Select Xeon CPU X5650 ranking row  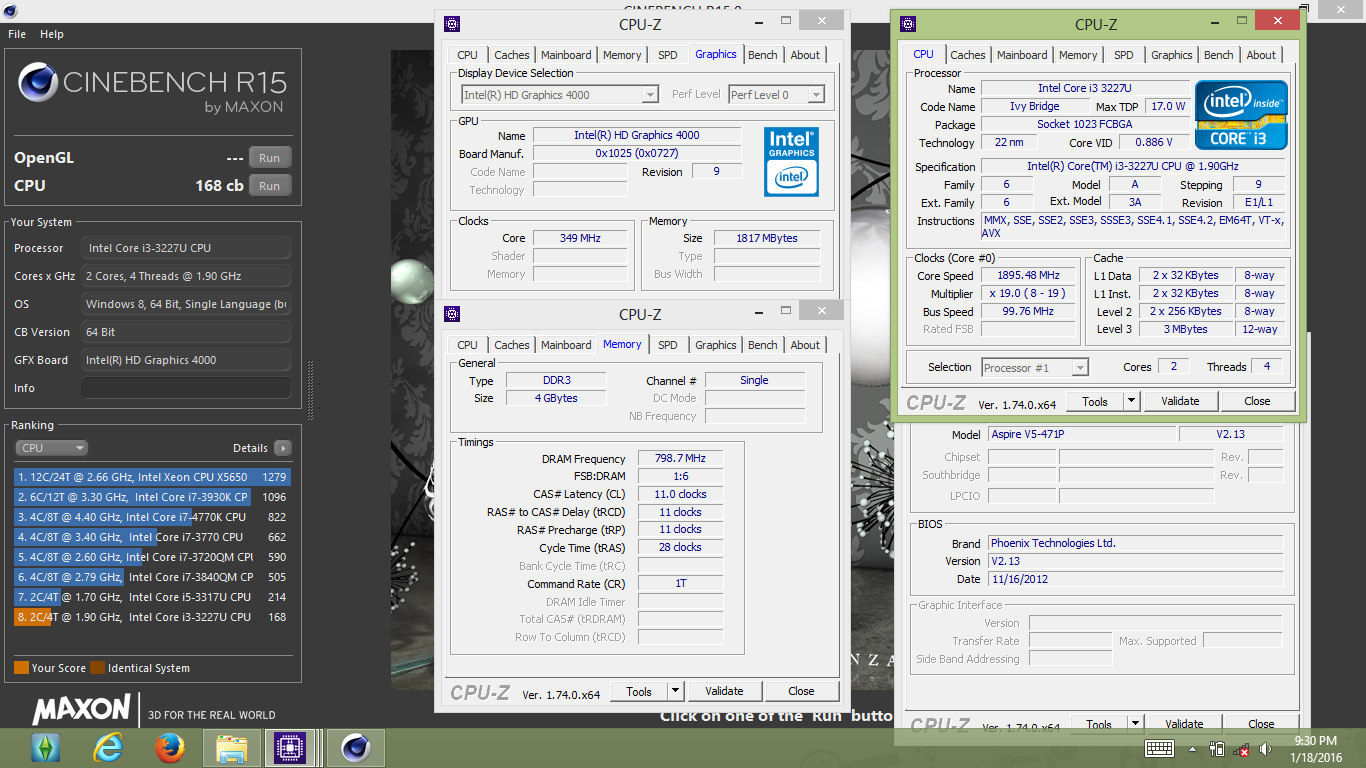[152, 477]
